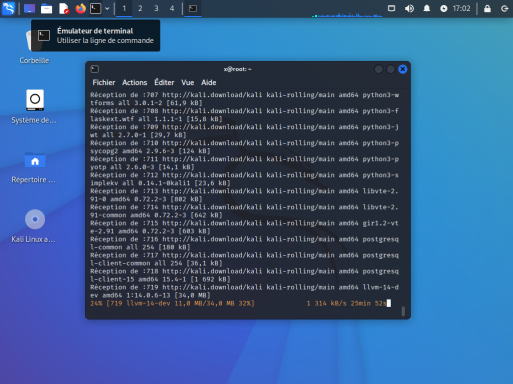Click the log out icon
Viewport: 513px width, 384px height.
pyautogui.click(x=505, y=8)
